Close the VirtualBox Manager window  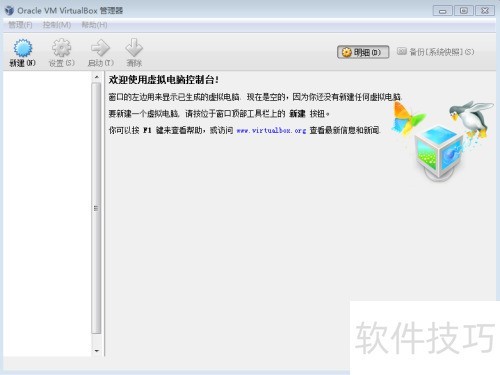pos(485,11)
